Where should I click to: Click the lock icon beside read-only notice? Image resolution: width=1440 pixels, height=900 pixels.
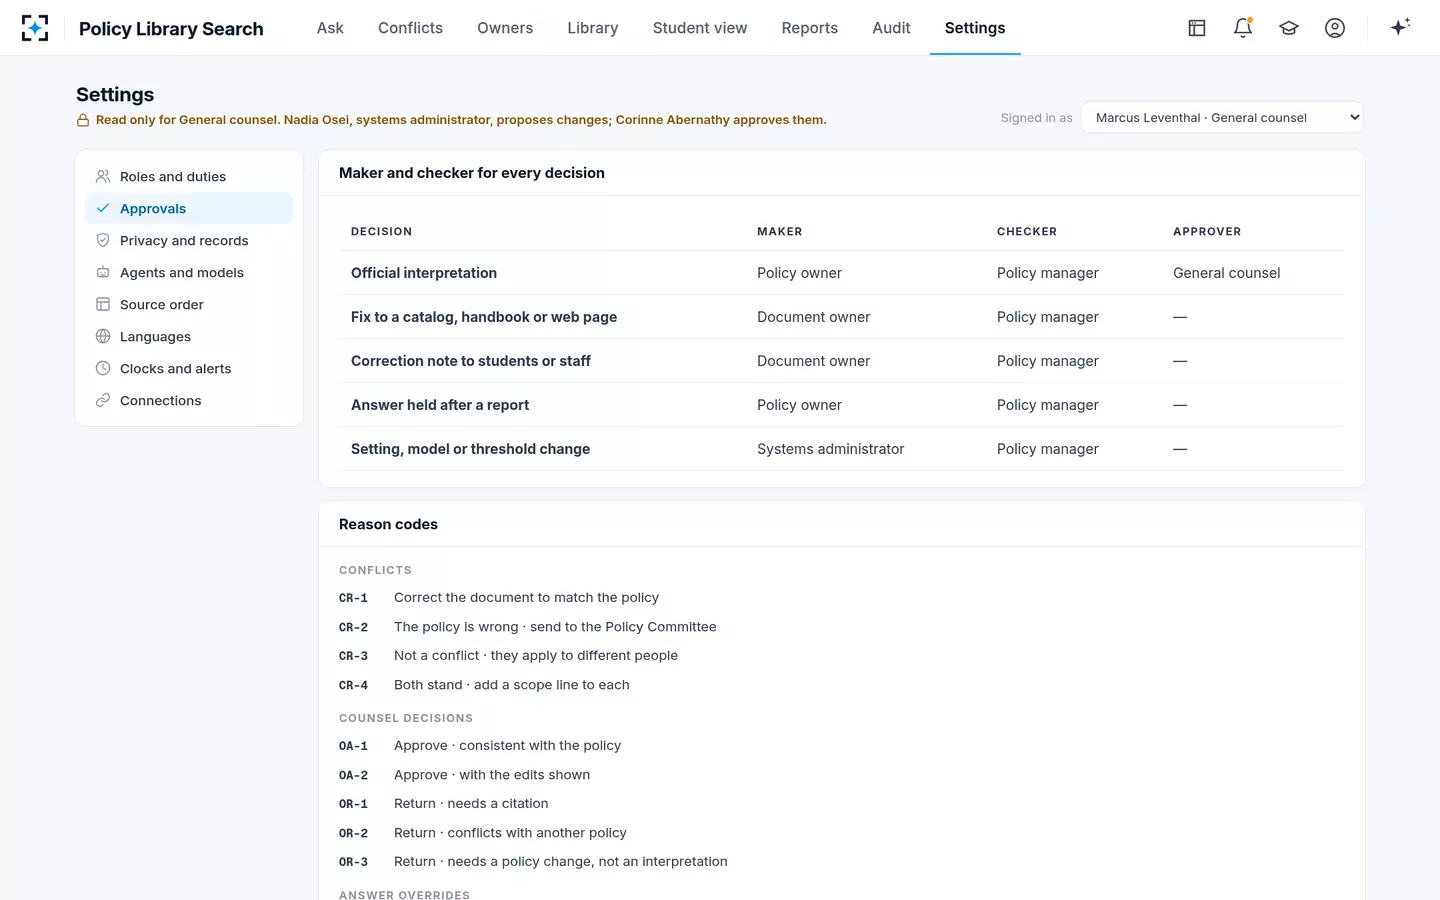click(83, 120)
